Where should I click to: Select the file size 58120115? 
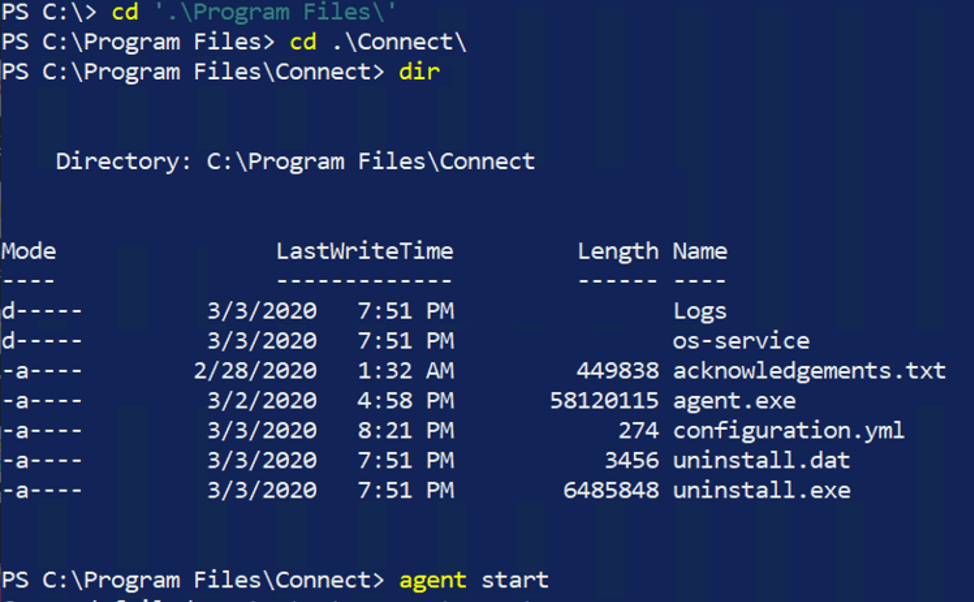coord(604,401)
